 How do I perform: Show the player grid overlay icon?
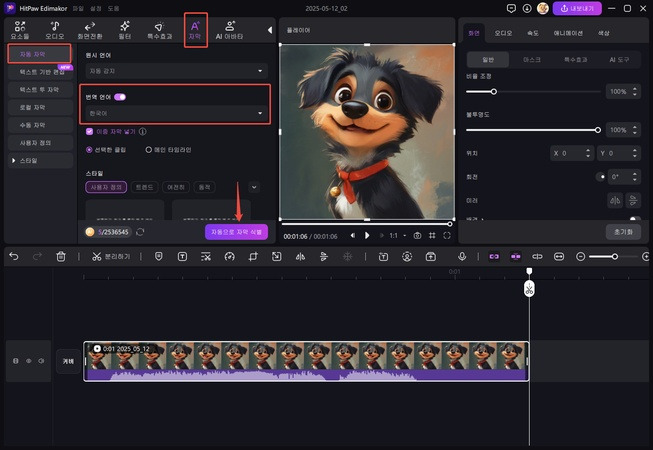click(x=432, y=236)
